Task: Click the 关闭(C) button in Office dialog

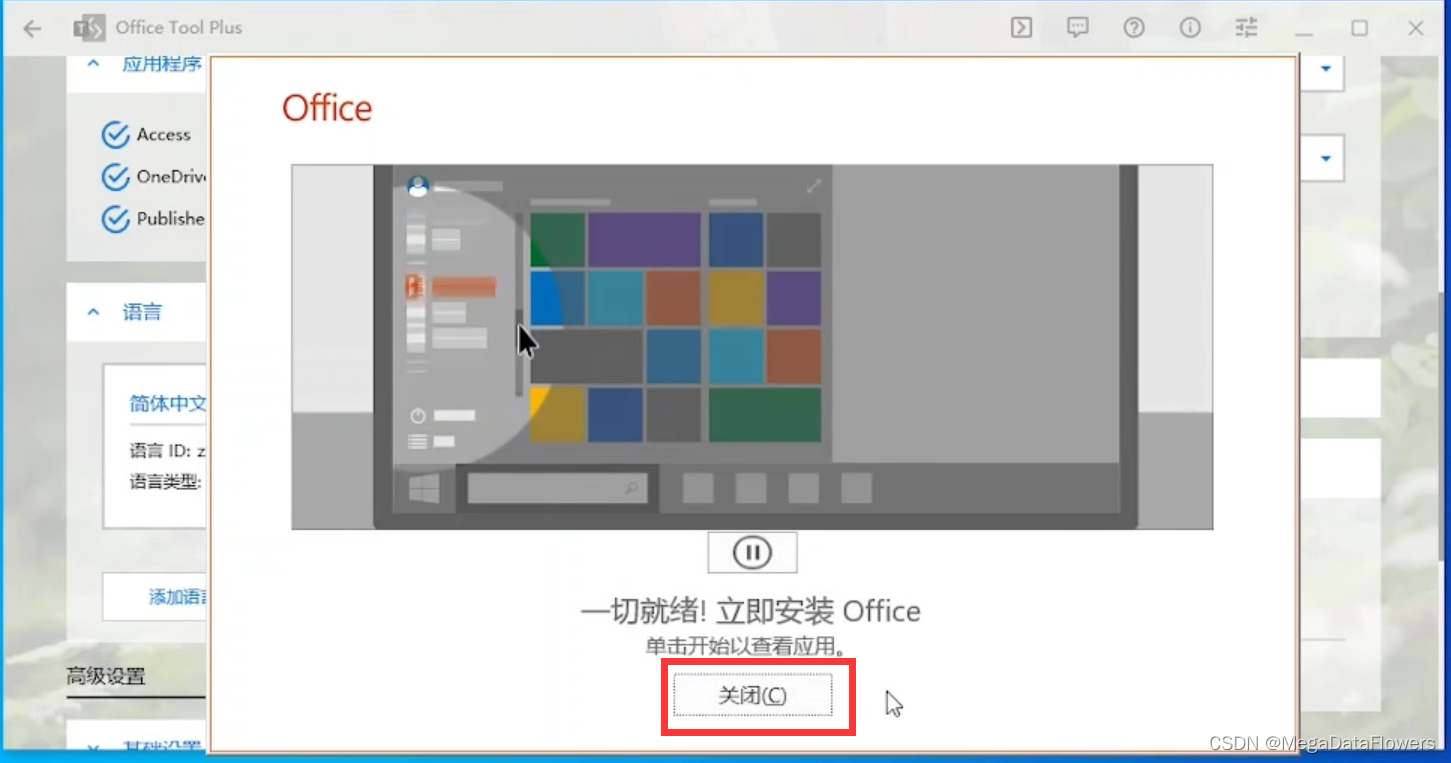Action: tap(753, 695)
